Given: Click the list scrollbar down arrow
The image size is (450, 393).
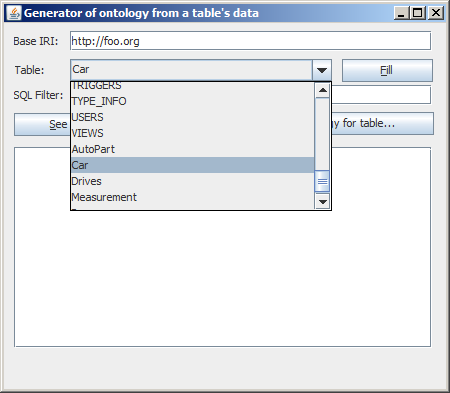Looking at the screenshot, I should click(x=322, y=201).
